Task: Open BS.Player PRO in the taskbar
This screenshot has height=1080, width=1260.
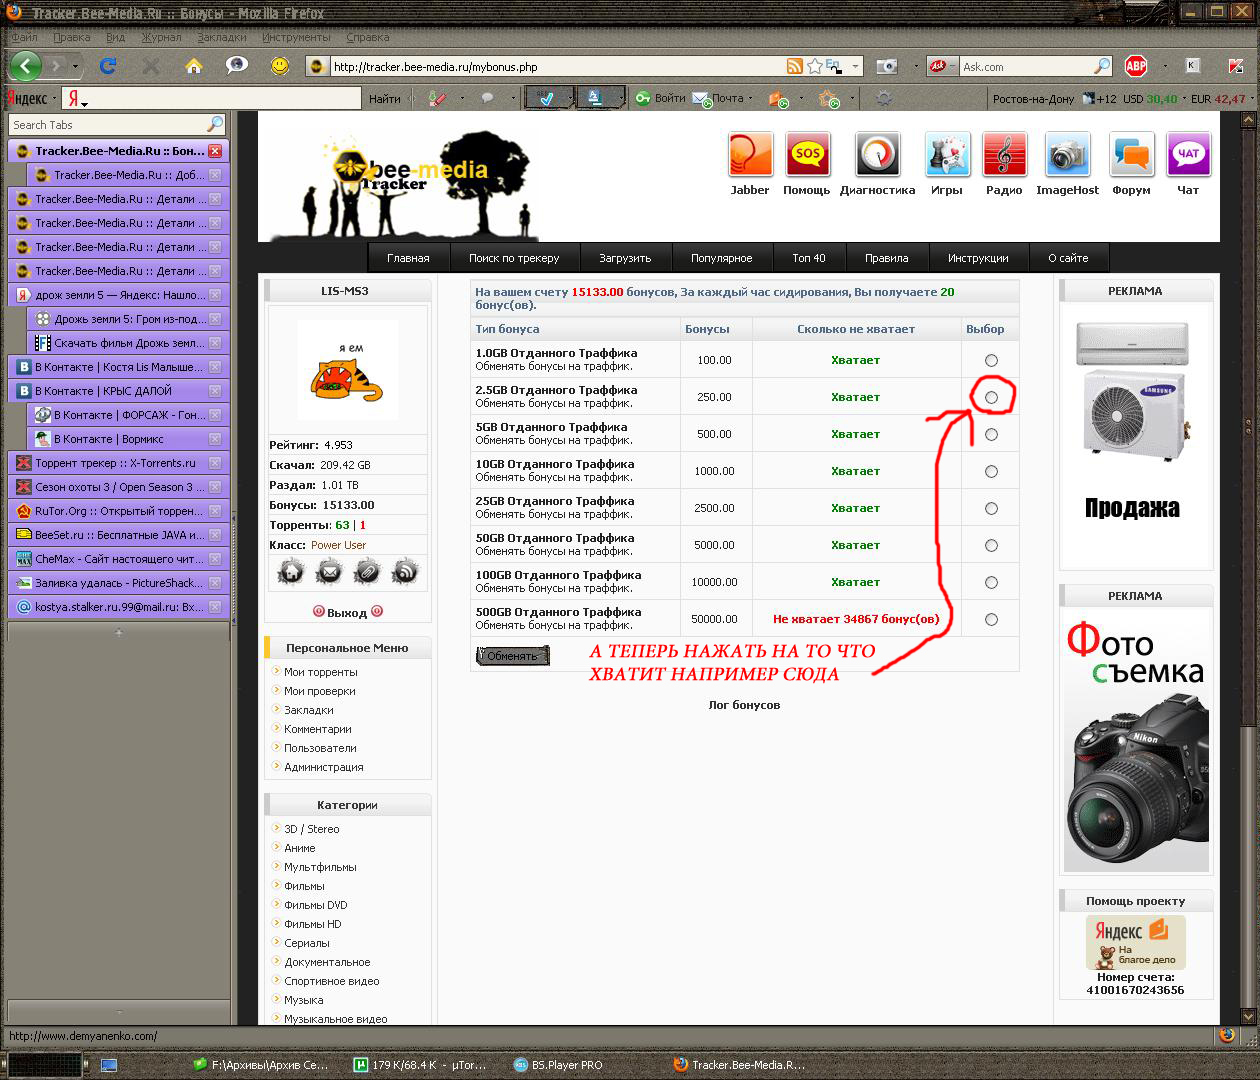Action: click(x=558, y=1065)
